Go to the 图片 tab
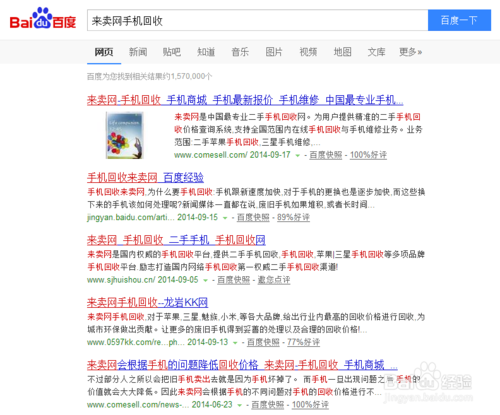 click(x=274, y=52)
